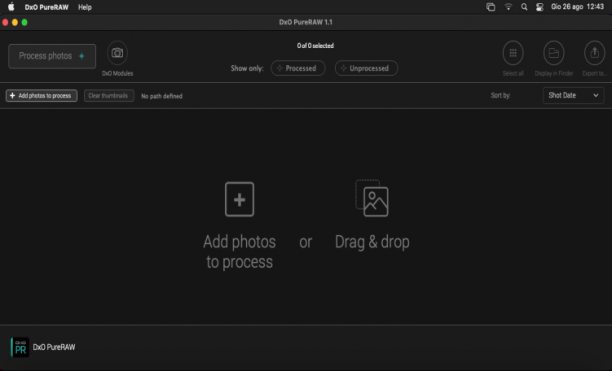The image size is (612, 371).
Task: Click the DxO PureRAW PR logo
Action: coord(20,347)
